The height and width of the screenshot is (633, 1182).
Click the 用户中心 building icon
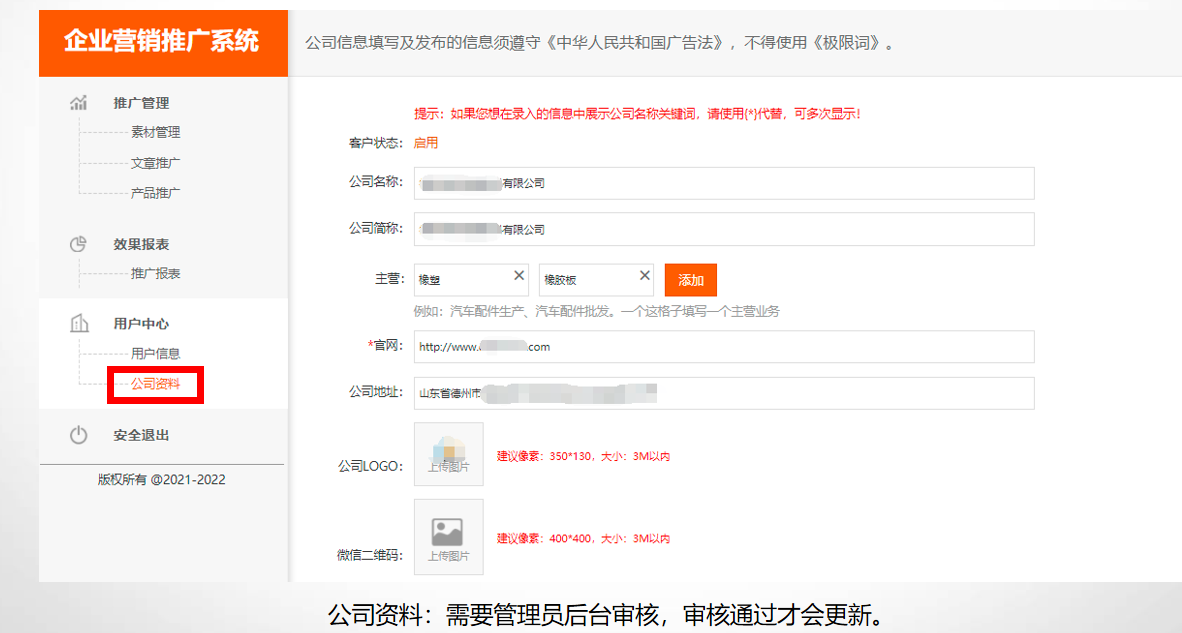[x=78, y=324]
